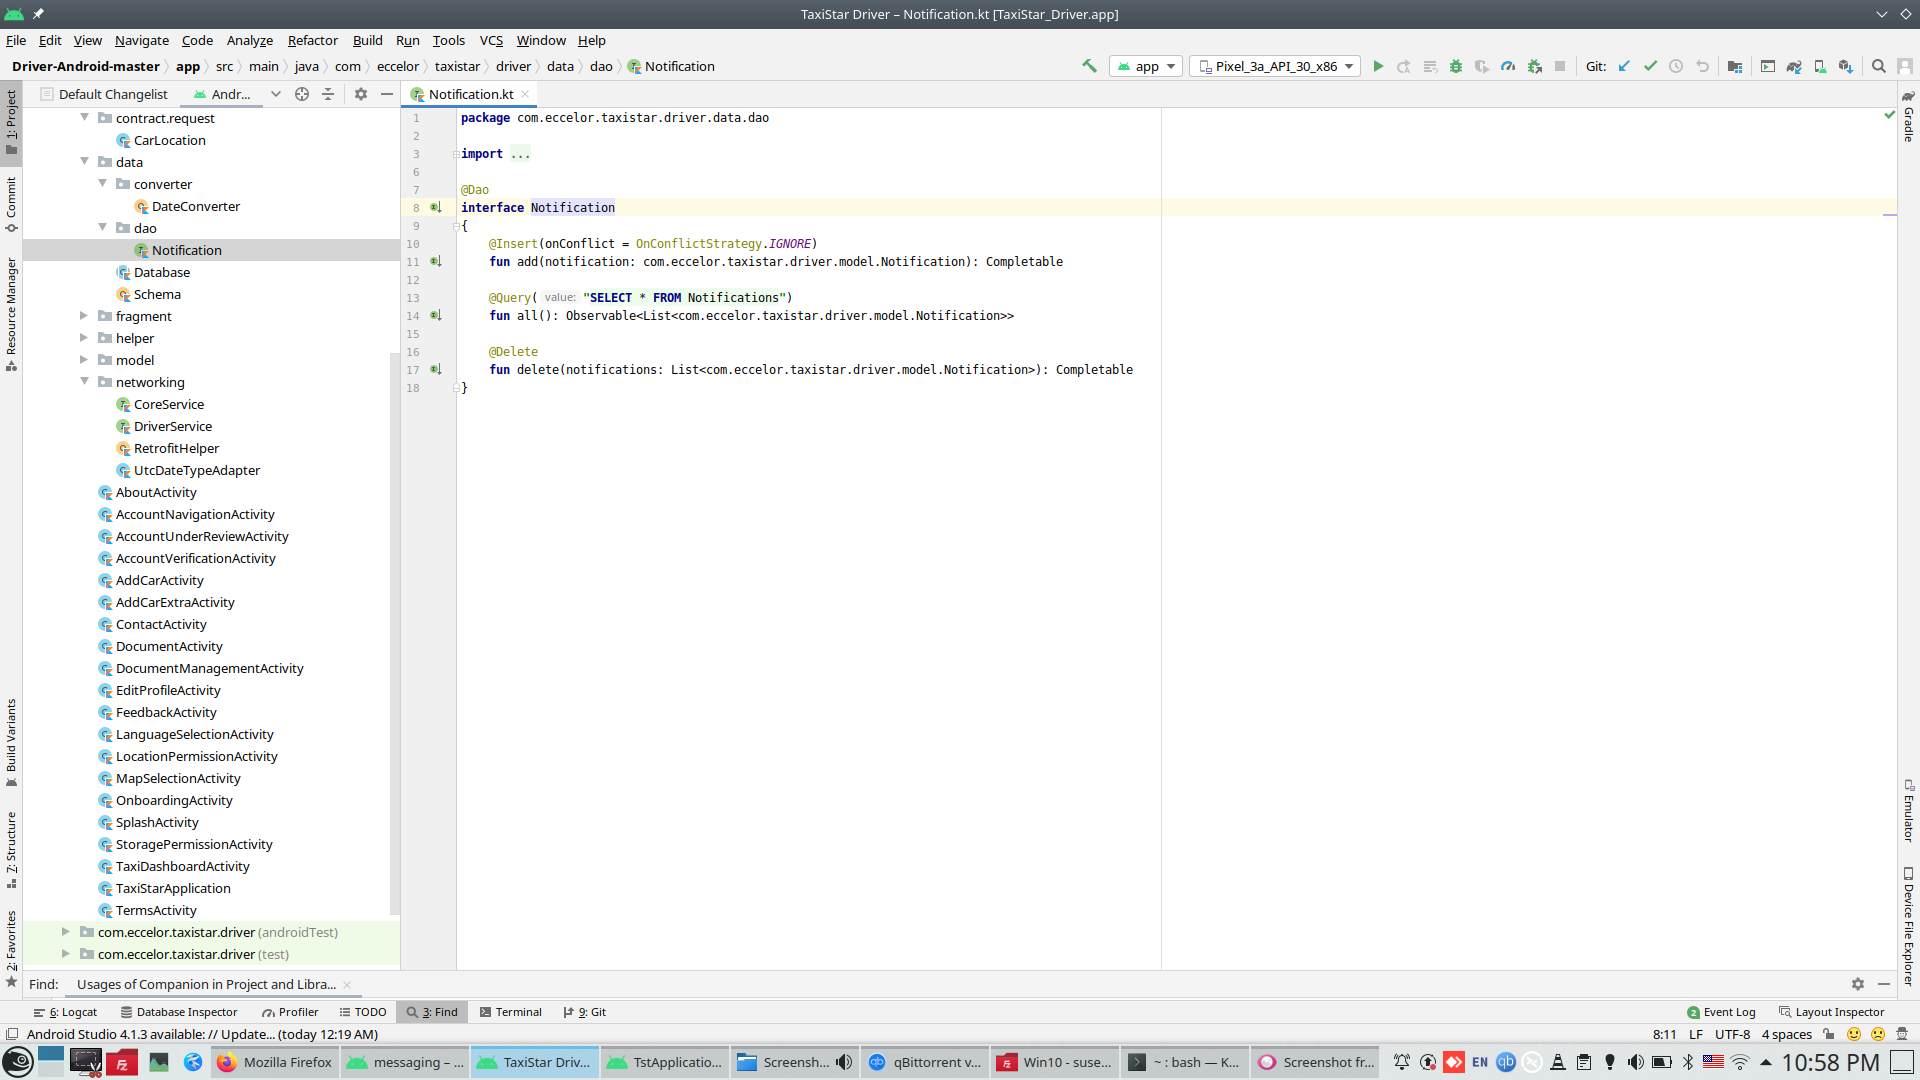Open TaxiDashboardActivity in project tree
This screenshot has width=1920, height=1080.
[182, 866]
